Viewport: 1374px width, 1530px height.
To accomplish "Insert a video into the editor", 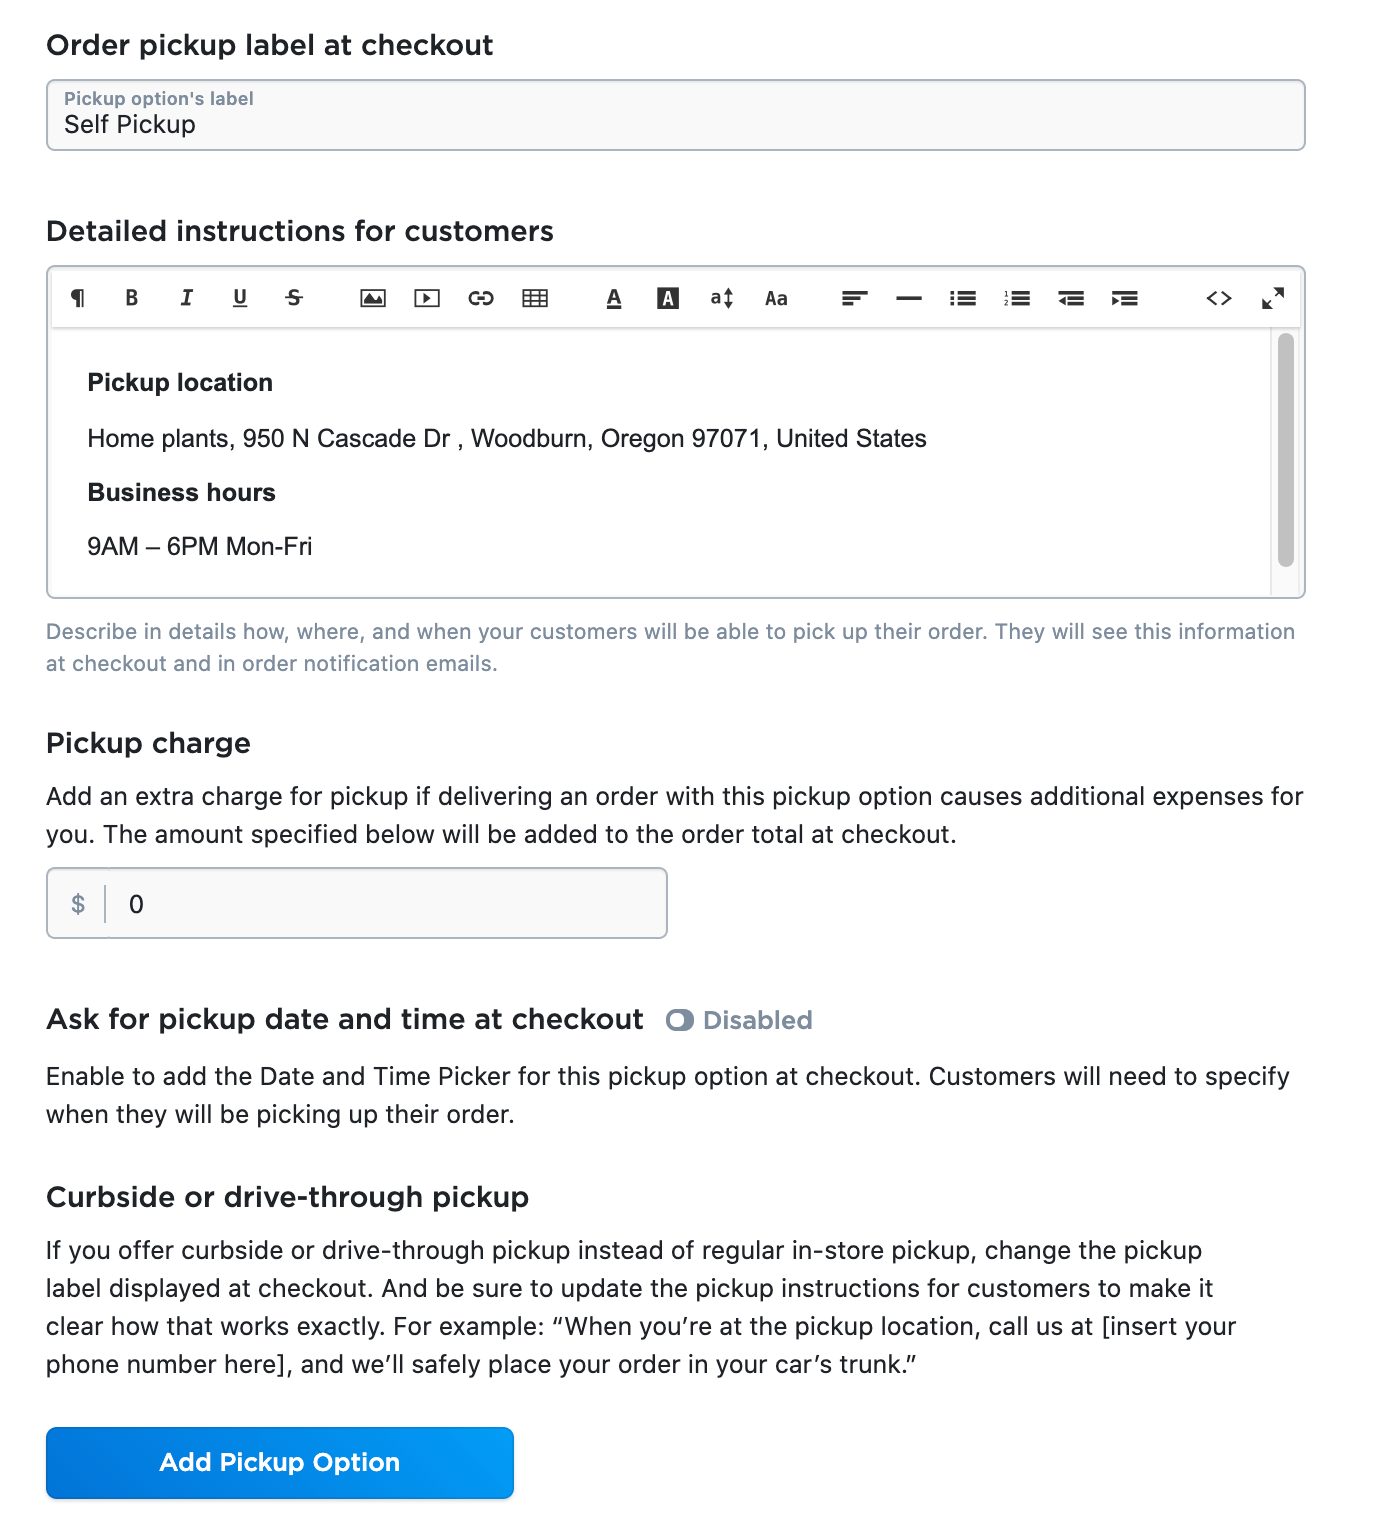I will coord(427,298).
